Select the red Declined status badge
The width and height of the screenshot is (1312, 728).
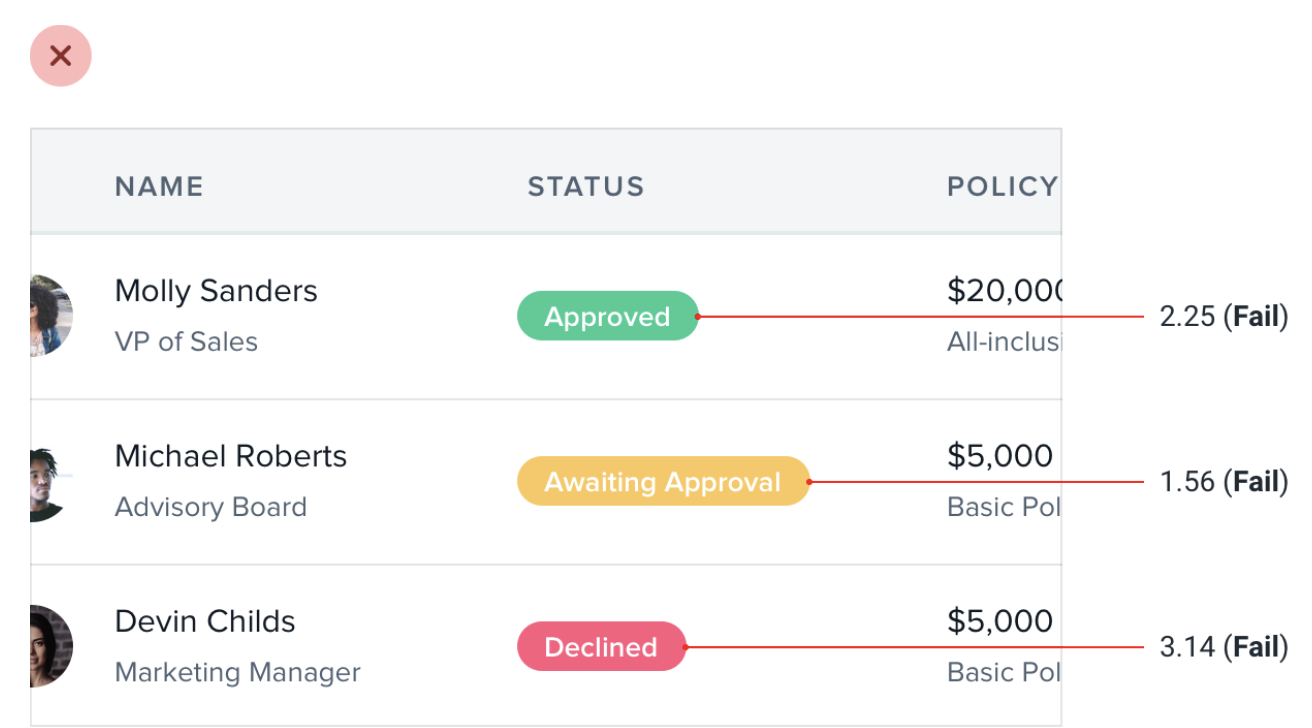click(x=601, y=646)
